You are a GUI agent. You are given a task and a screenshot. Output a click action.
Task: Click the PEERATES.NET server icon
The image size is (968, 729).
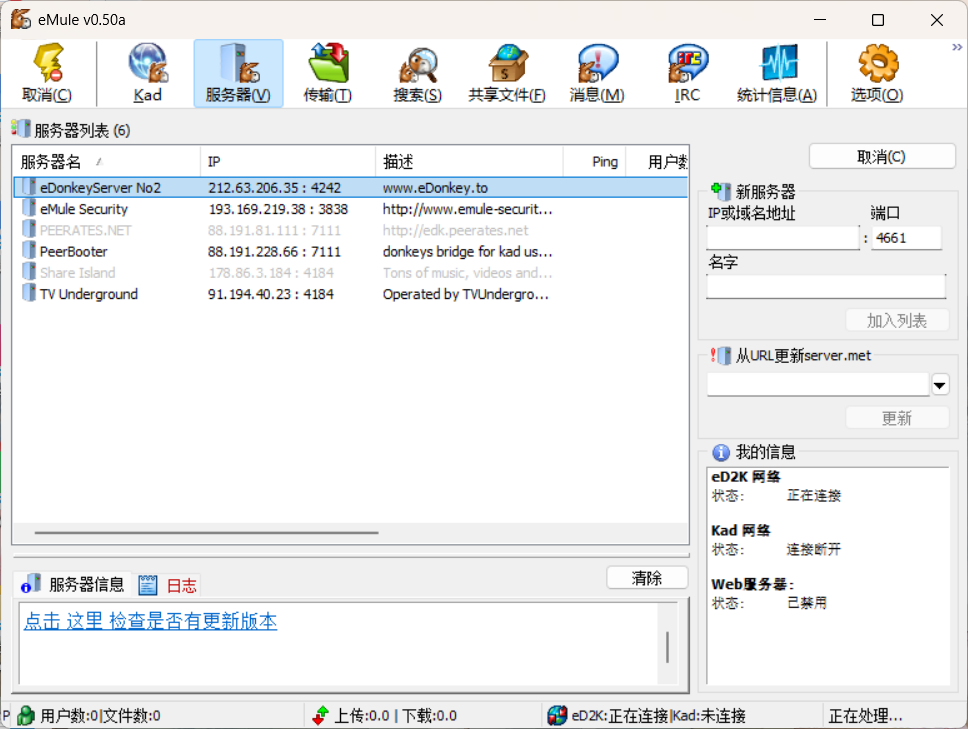28,229
